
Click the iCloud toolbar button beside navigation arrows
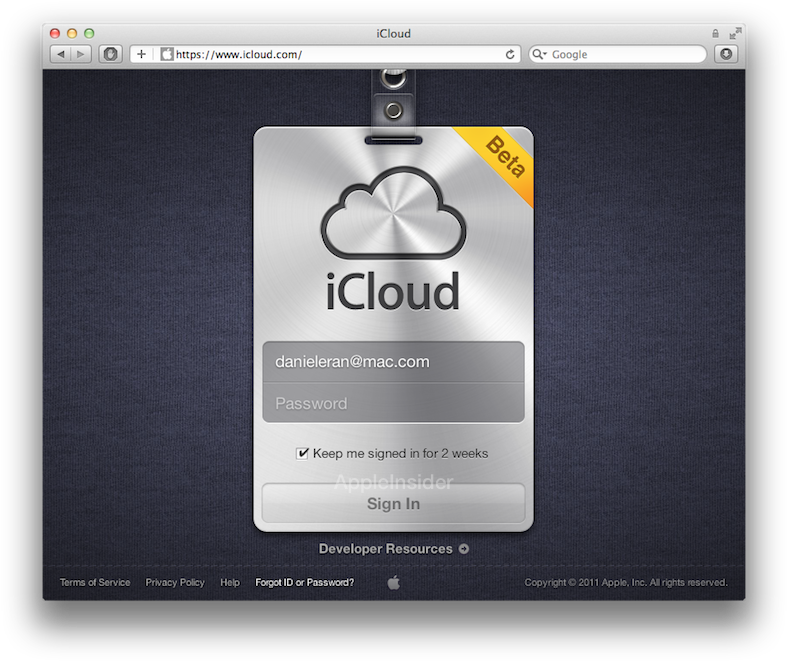110,54
